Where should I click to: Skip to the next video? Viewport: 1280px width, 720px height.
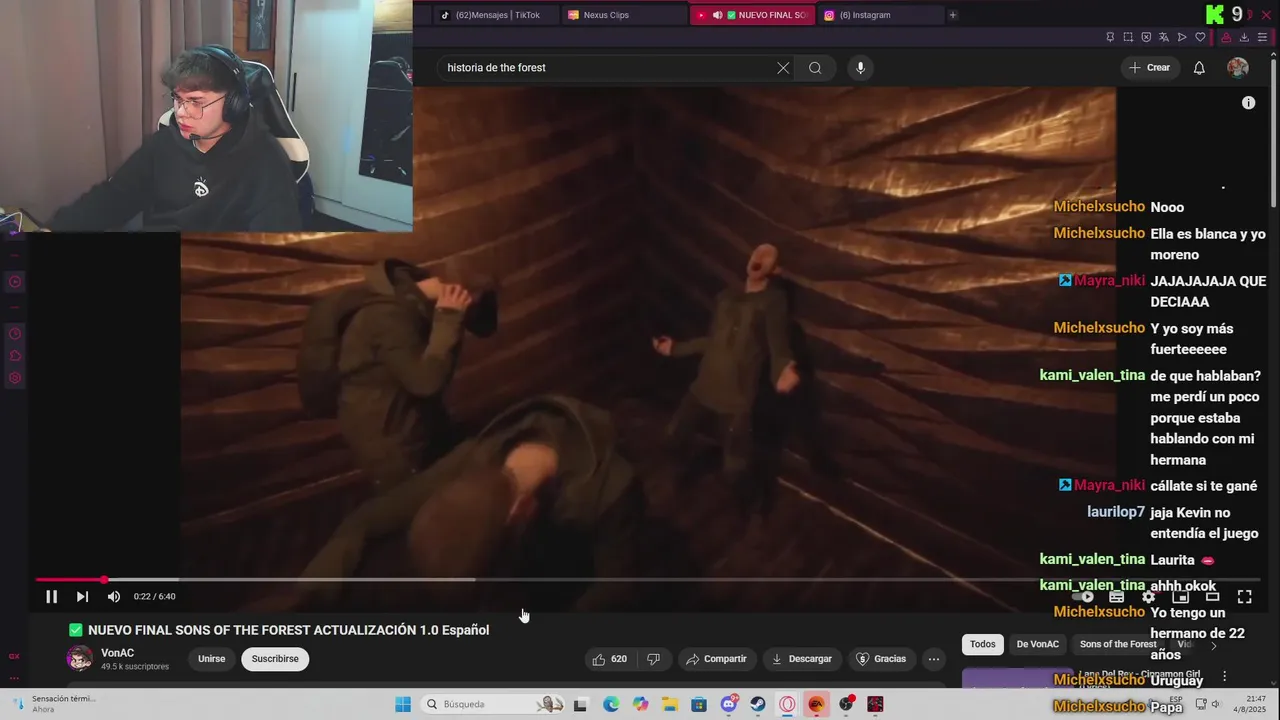click(82, 597)
